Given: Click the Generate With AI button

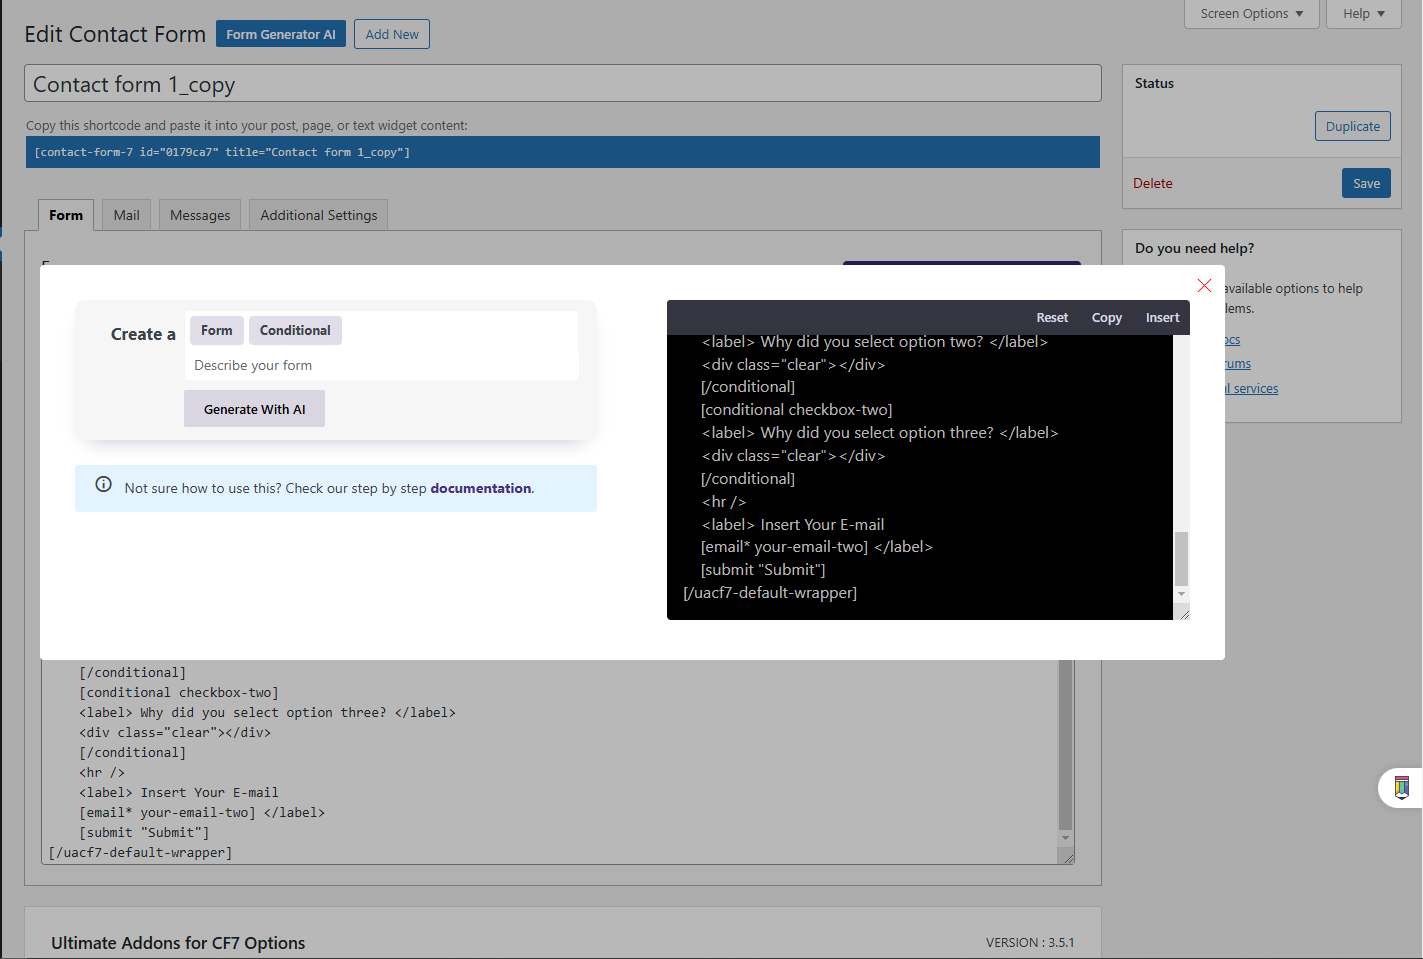Looking at the screenshot, I should pos(254,408).
